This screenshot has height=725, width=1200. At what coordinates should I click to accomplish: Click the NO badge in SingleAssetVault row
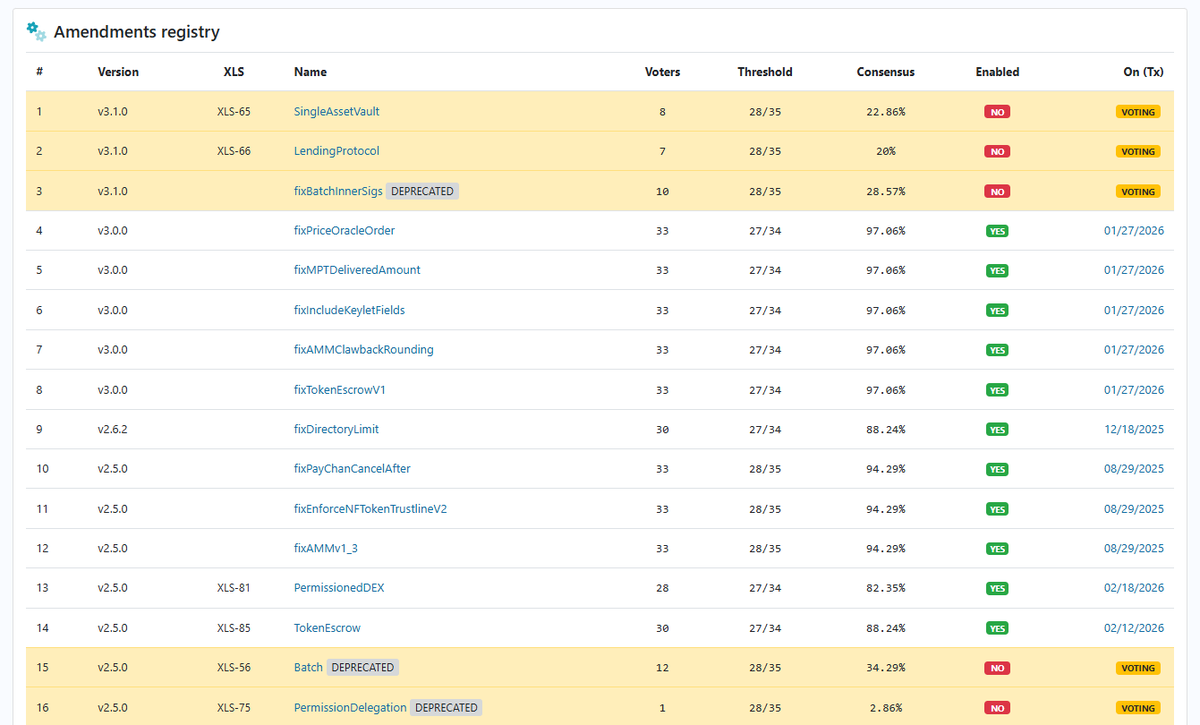(x=997, y=112)
